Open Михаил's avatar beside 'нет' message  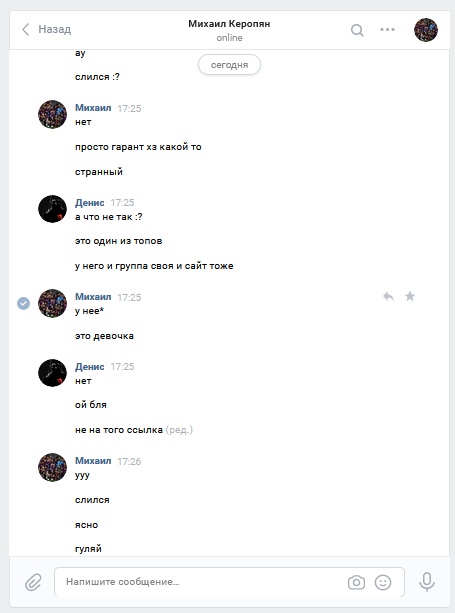[x=52, y=114]
